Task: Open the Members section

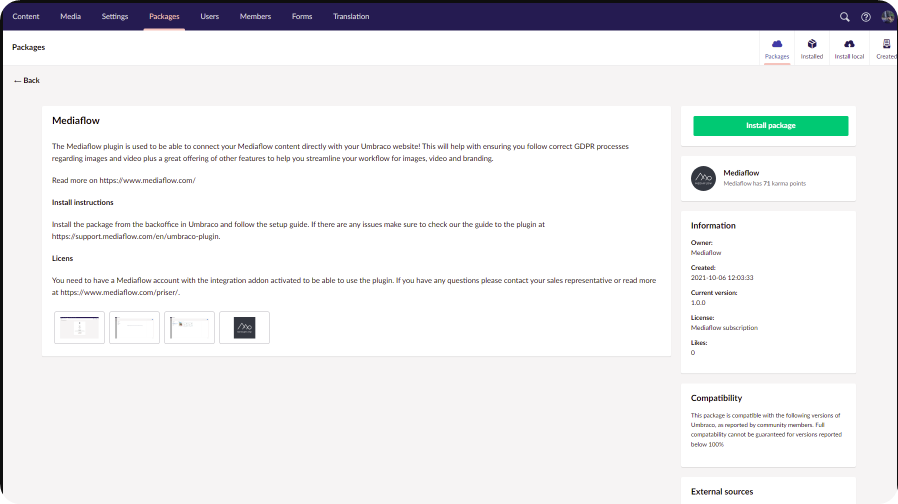Action: pyautogui.click(x=255, y=17)
